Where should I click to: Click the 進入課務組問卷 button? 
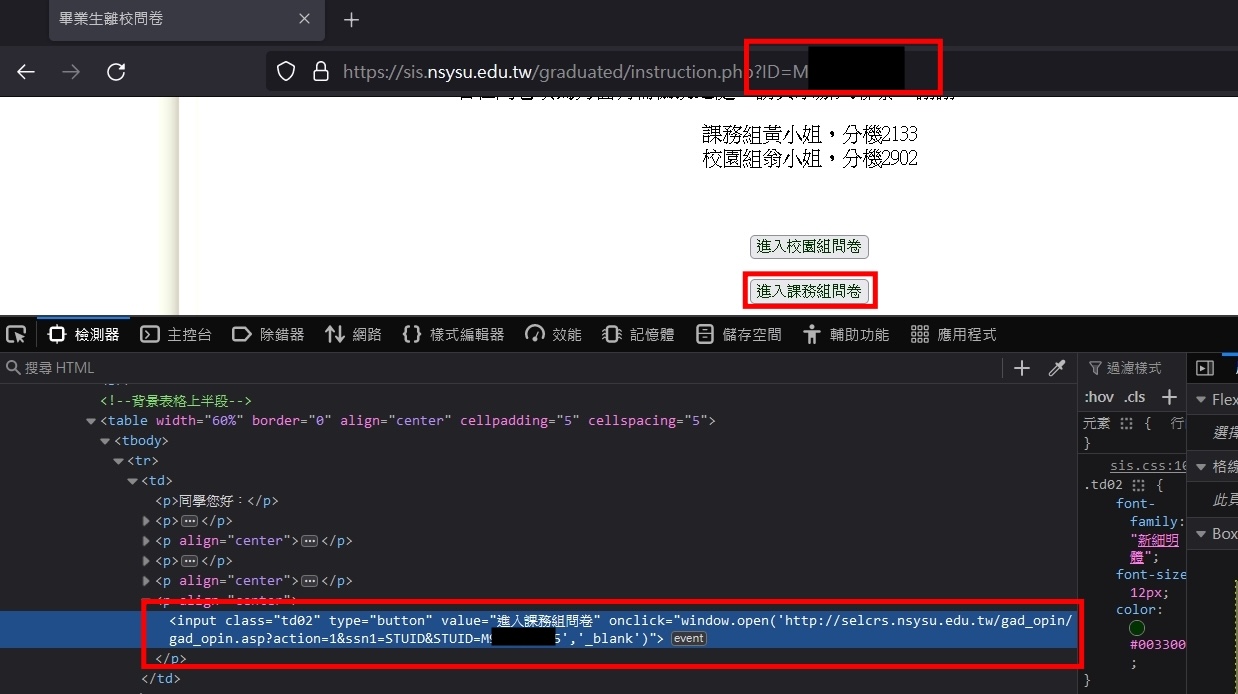coord(809,291)
